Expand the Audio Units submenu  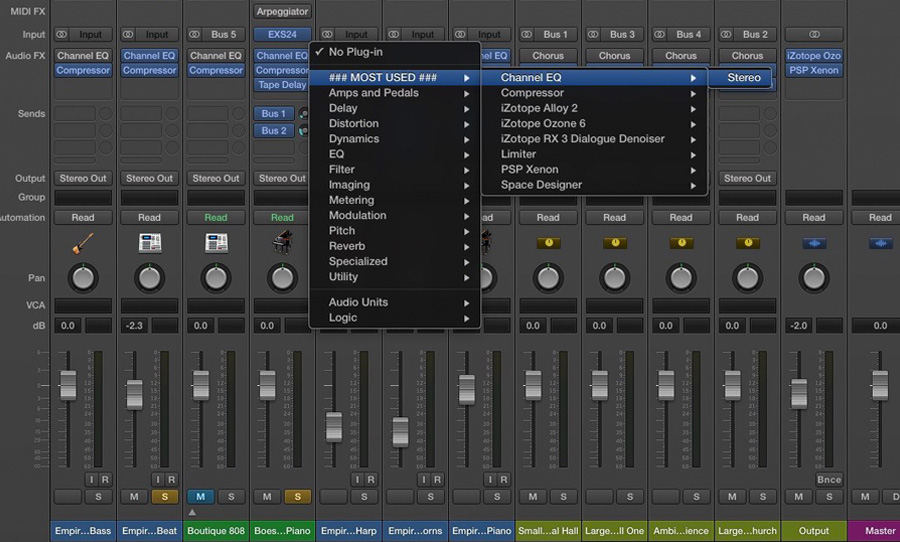tap(395, 303)
